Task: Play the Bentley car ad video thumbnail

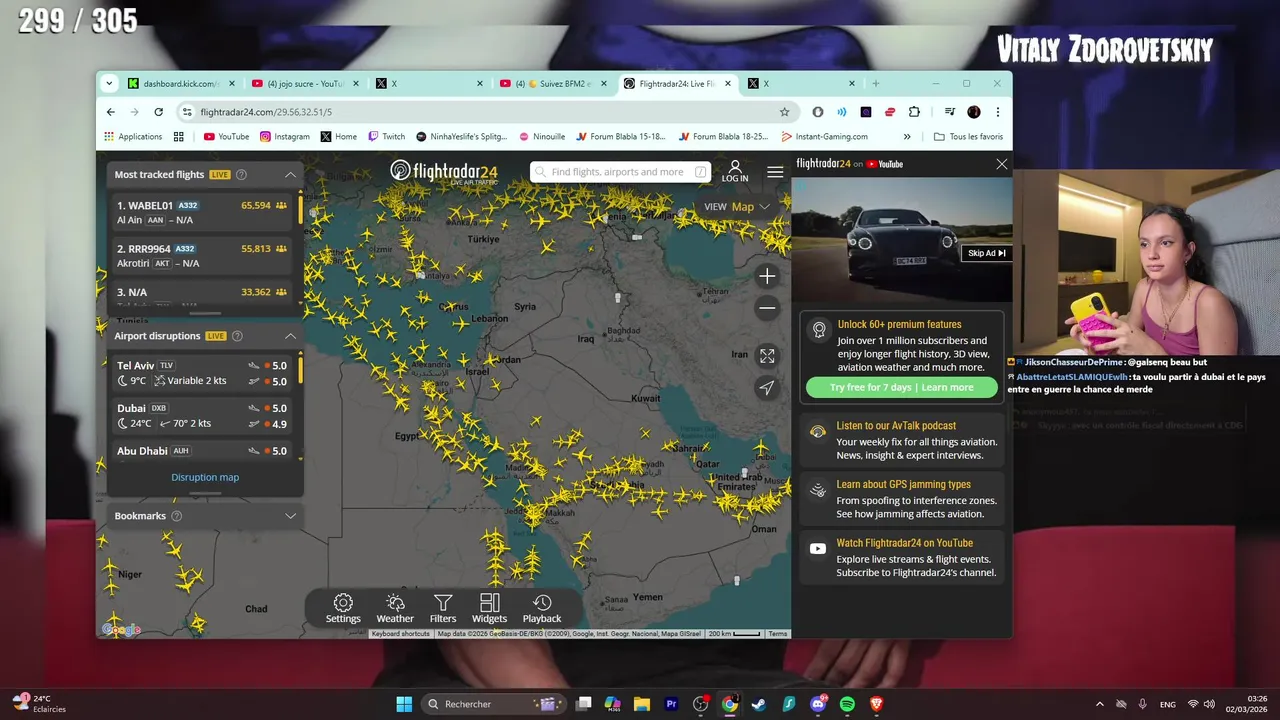Action: (901, 240)
